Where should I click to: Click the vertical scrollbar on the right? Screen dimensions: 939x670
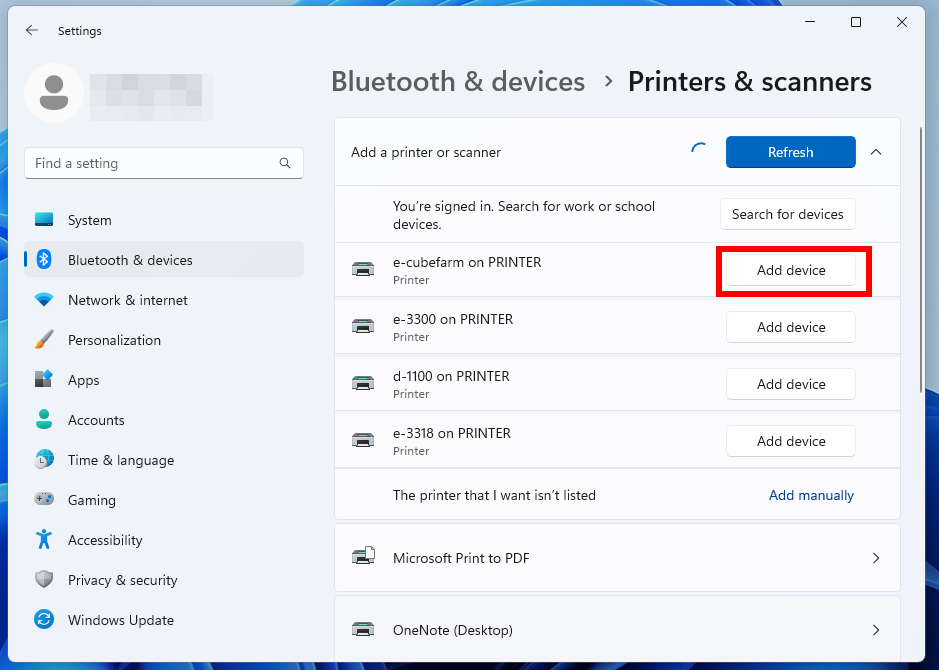click(922, 260)
